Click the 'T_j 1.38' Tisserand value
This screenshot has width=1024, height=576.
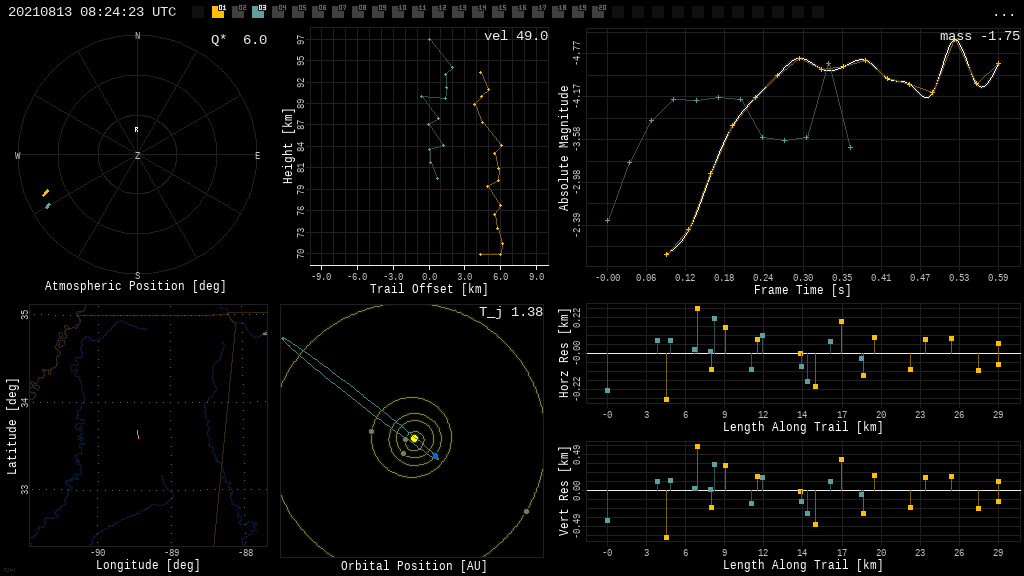(511, 312)
